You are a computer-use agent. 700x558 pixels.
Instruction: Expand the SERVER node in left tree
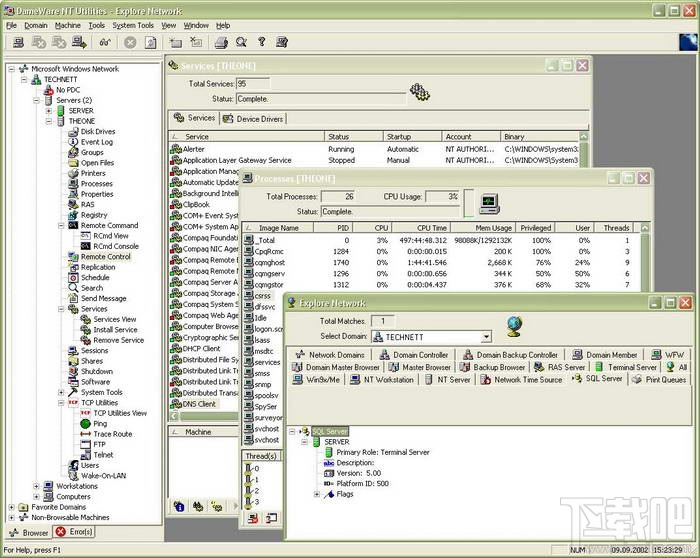click(x=49, y=111)
